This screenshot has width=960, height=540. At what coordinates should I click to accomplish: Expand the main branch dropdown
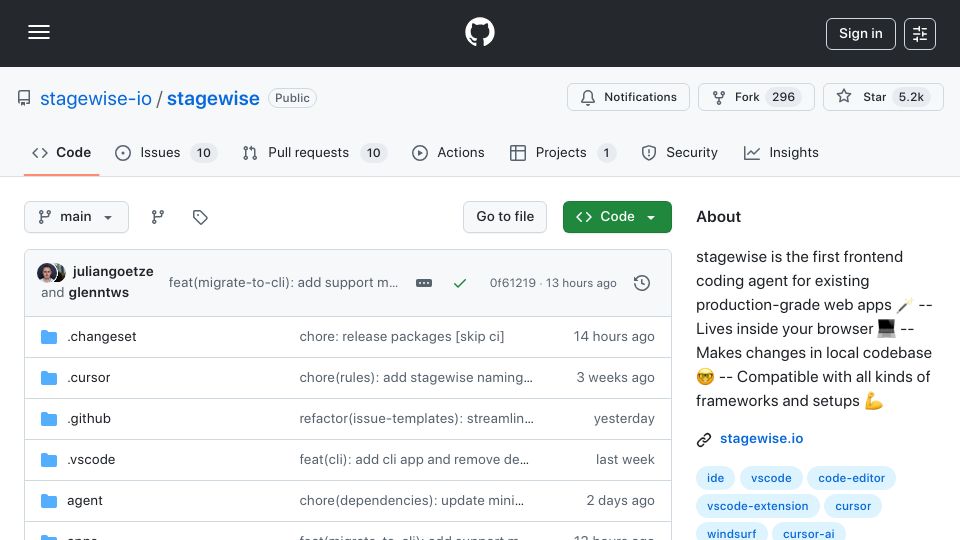[x=77, y=217]
